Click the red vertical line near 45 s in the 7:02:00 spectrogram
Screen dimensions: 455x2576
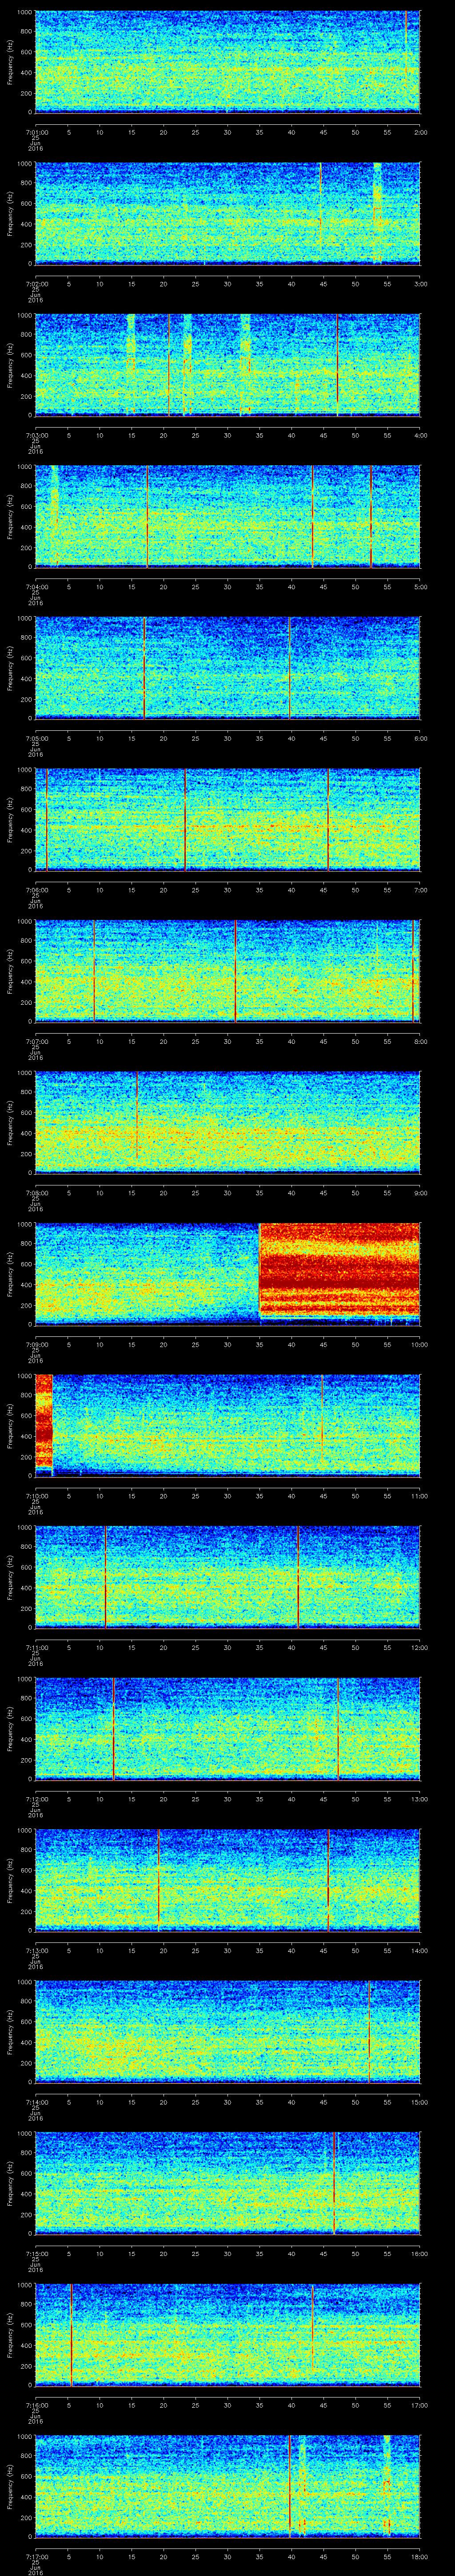320,205
